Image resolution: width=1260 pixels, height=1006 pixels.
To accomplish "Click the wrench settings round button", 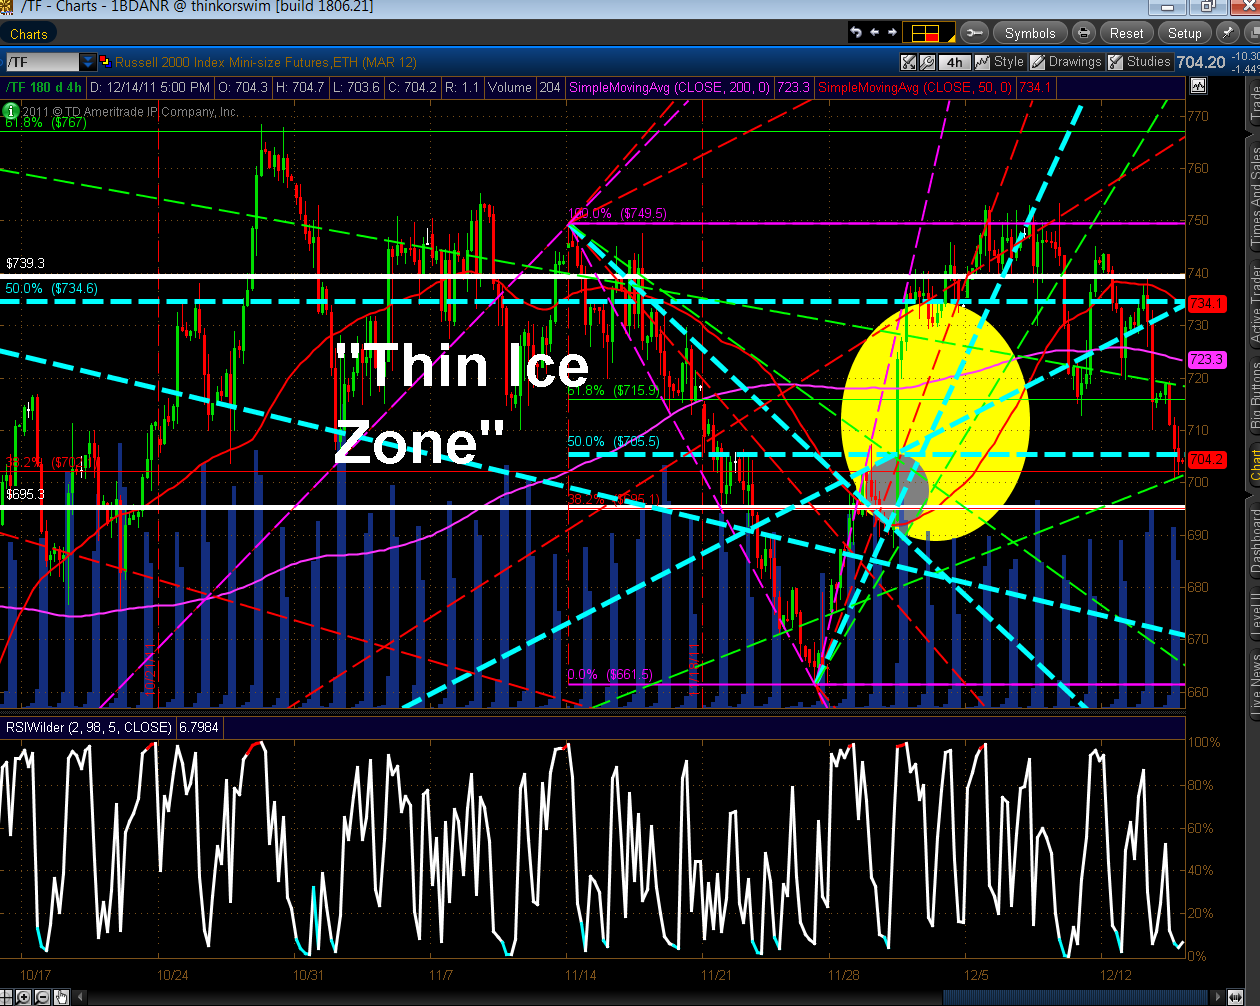I will pos(974,33).
